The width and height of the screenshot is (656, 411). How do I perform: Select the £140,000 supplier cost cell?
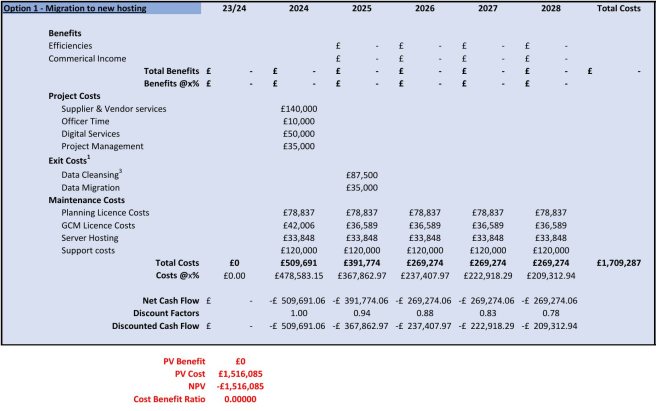[x=300, y=108]
